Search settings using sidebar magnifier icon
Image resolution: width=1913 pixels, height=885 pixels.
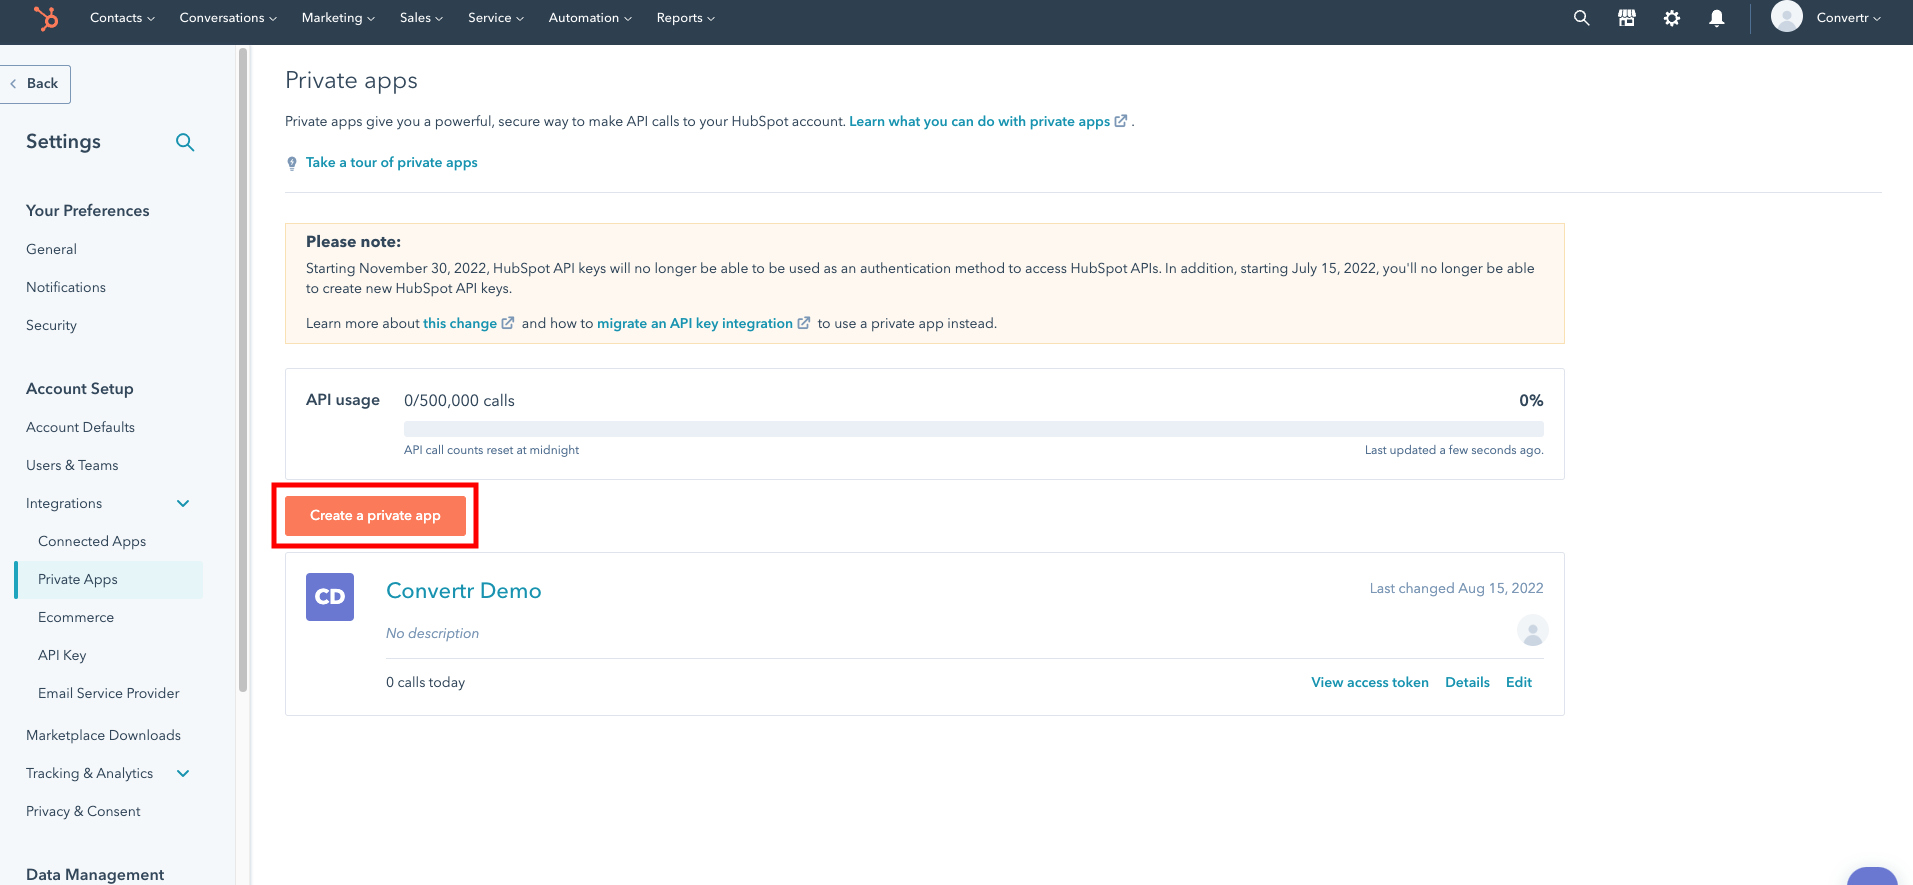click(x=185, y=142)
